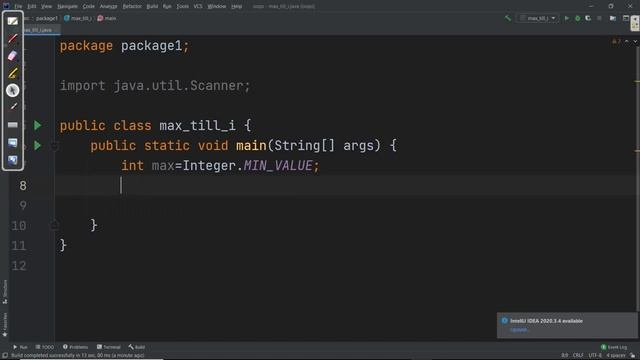Click the monitor screen icon in annotation bar

pyautogui.click(x=13, y=142)
